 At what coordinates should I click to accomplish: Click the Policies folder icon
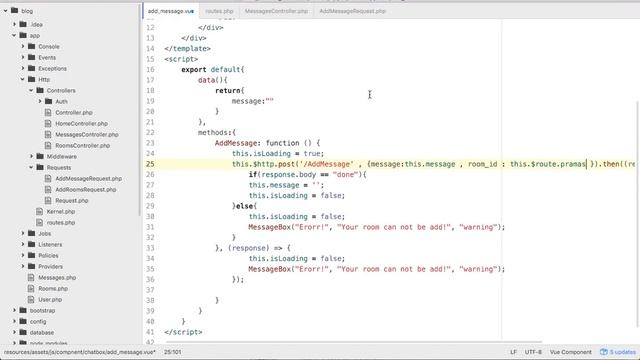(x=32, y=256)
